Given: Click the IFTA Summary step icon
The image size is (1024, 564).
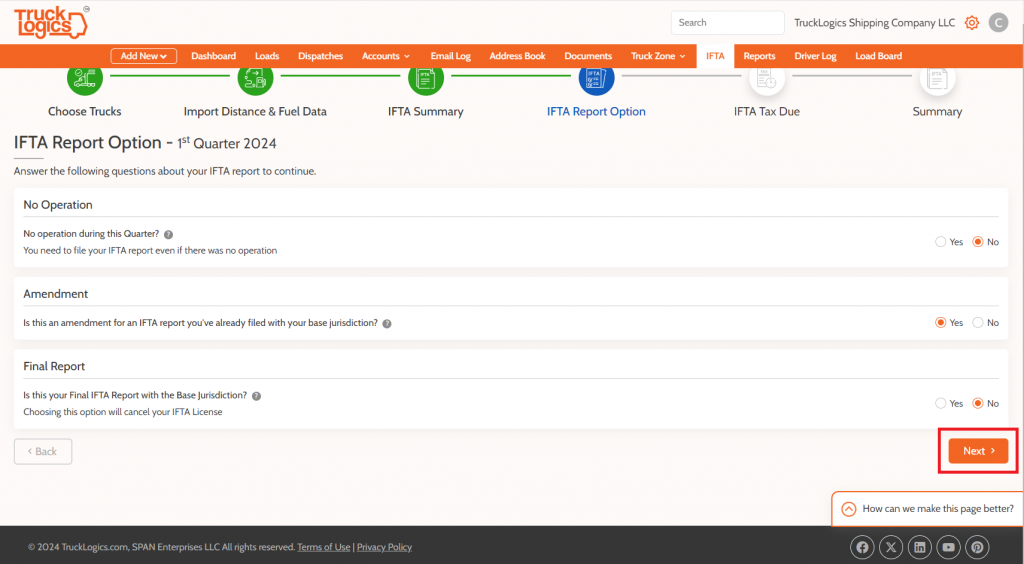Looking at the screenshot, I should coord(426,80).
